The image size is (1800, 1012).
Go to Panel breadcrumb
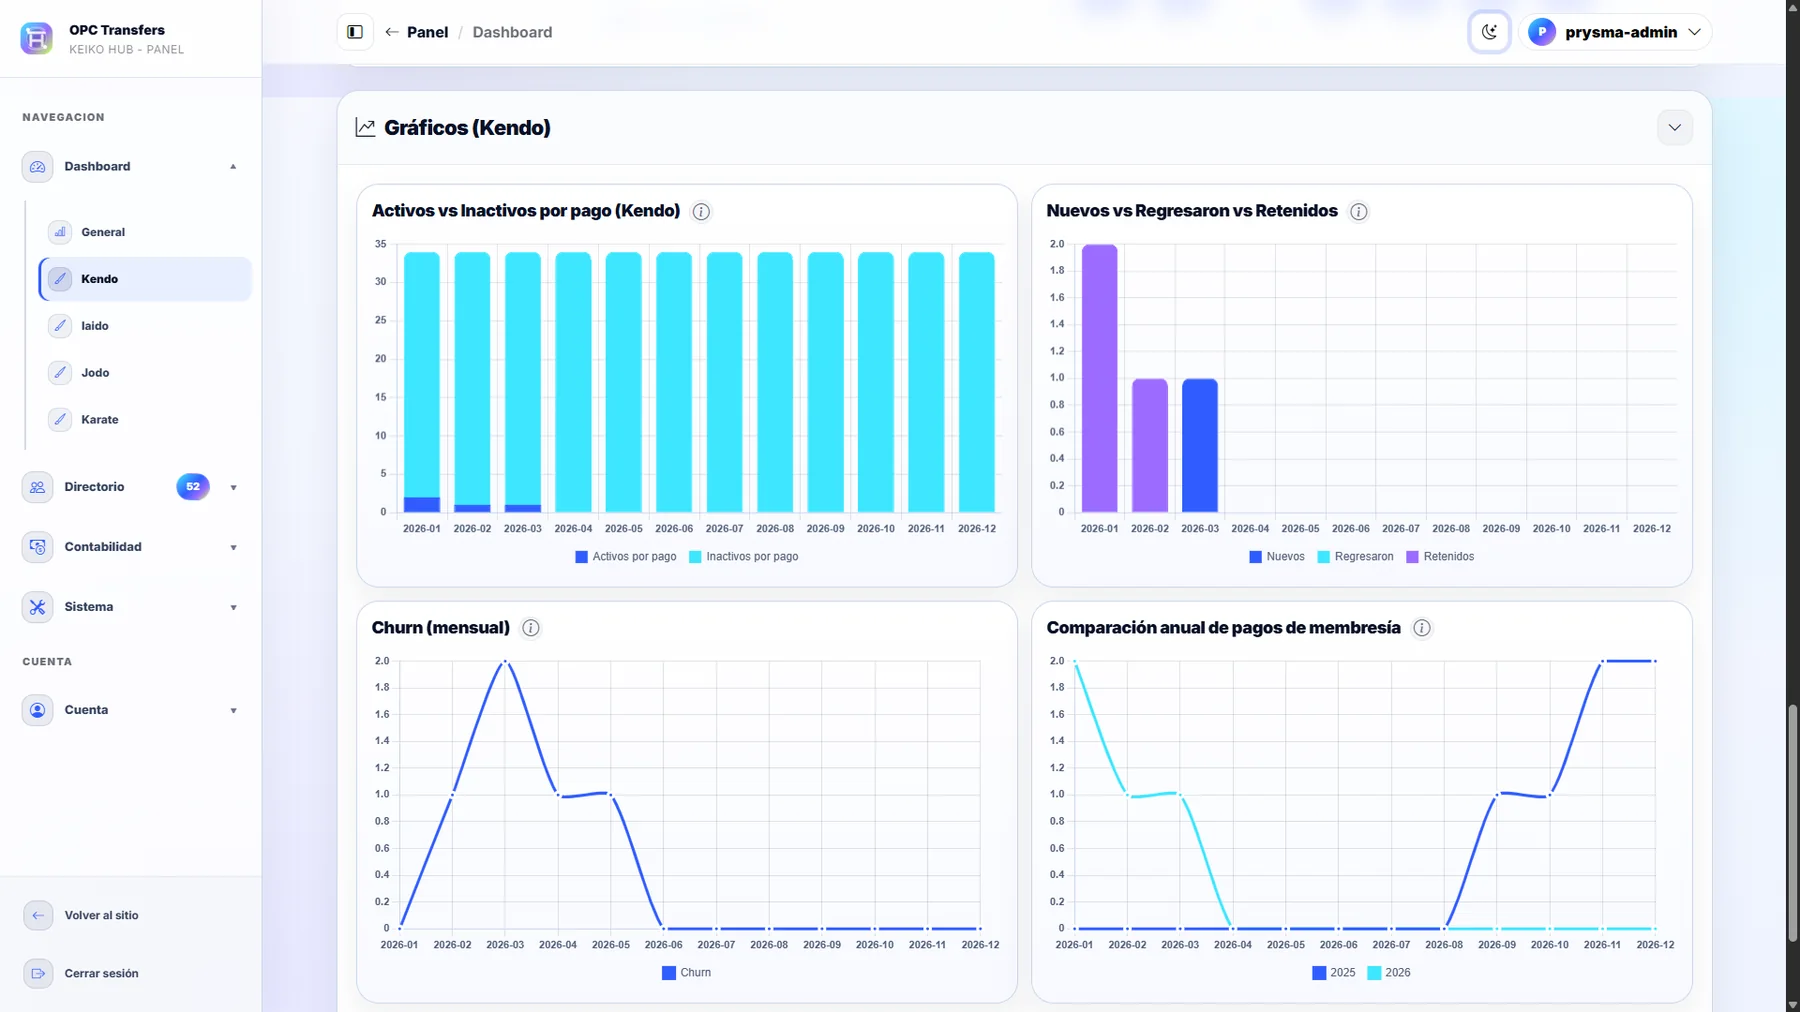coord(427,32)
